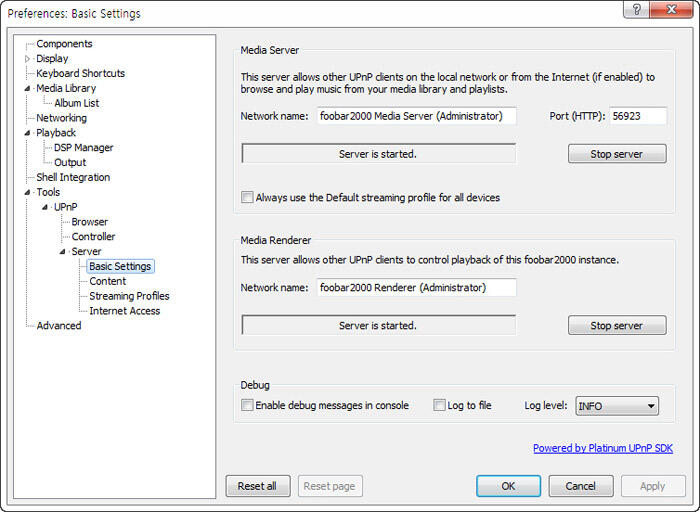Collapse the Tools node arrow

(27, 192)
